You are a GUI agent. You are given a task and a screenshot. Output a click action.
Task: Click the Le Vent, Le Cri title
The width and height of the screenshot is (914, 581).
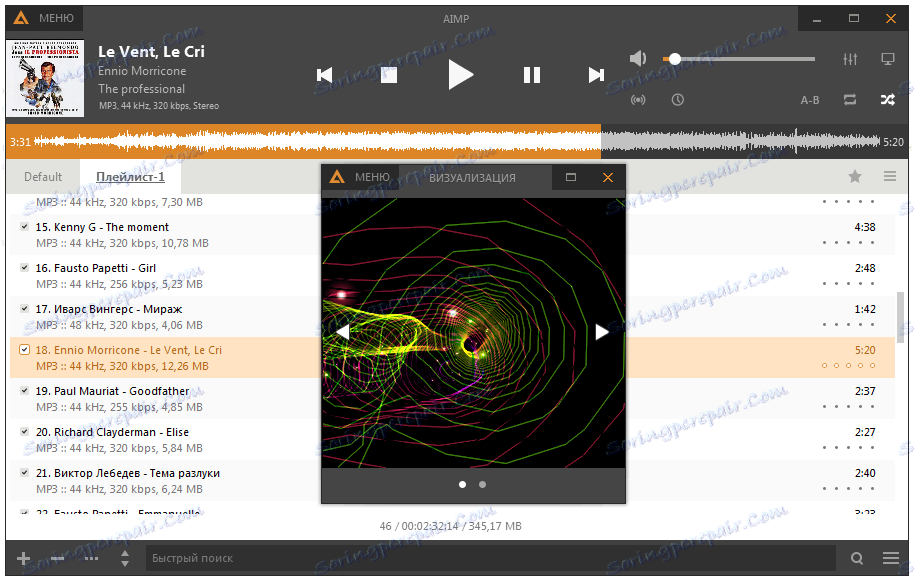coord(151,51)
